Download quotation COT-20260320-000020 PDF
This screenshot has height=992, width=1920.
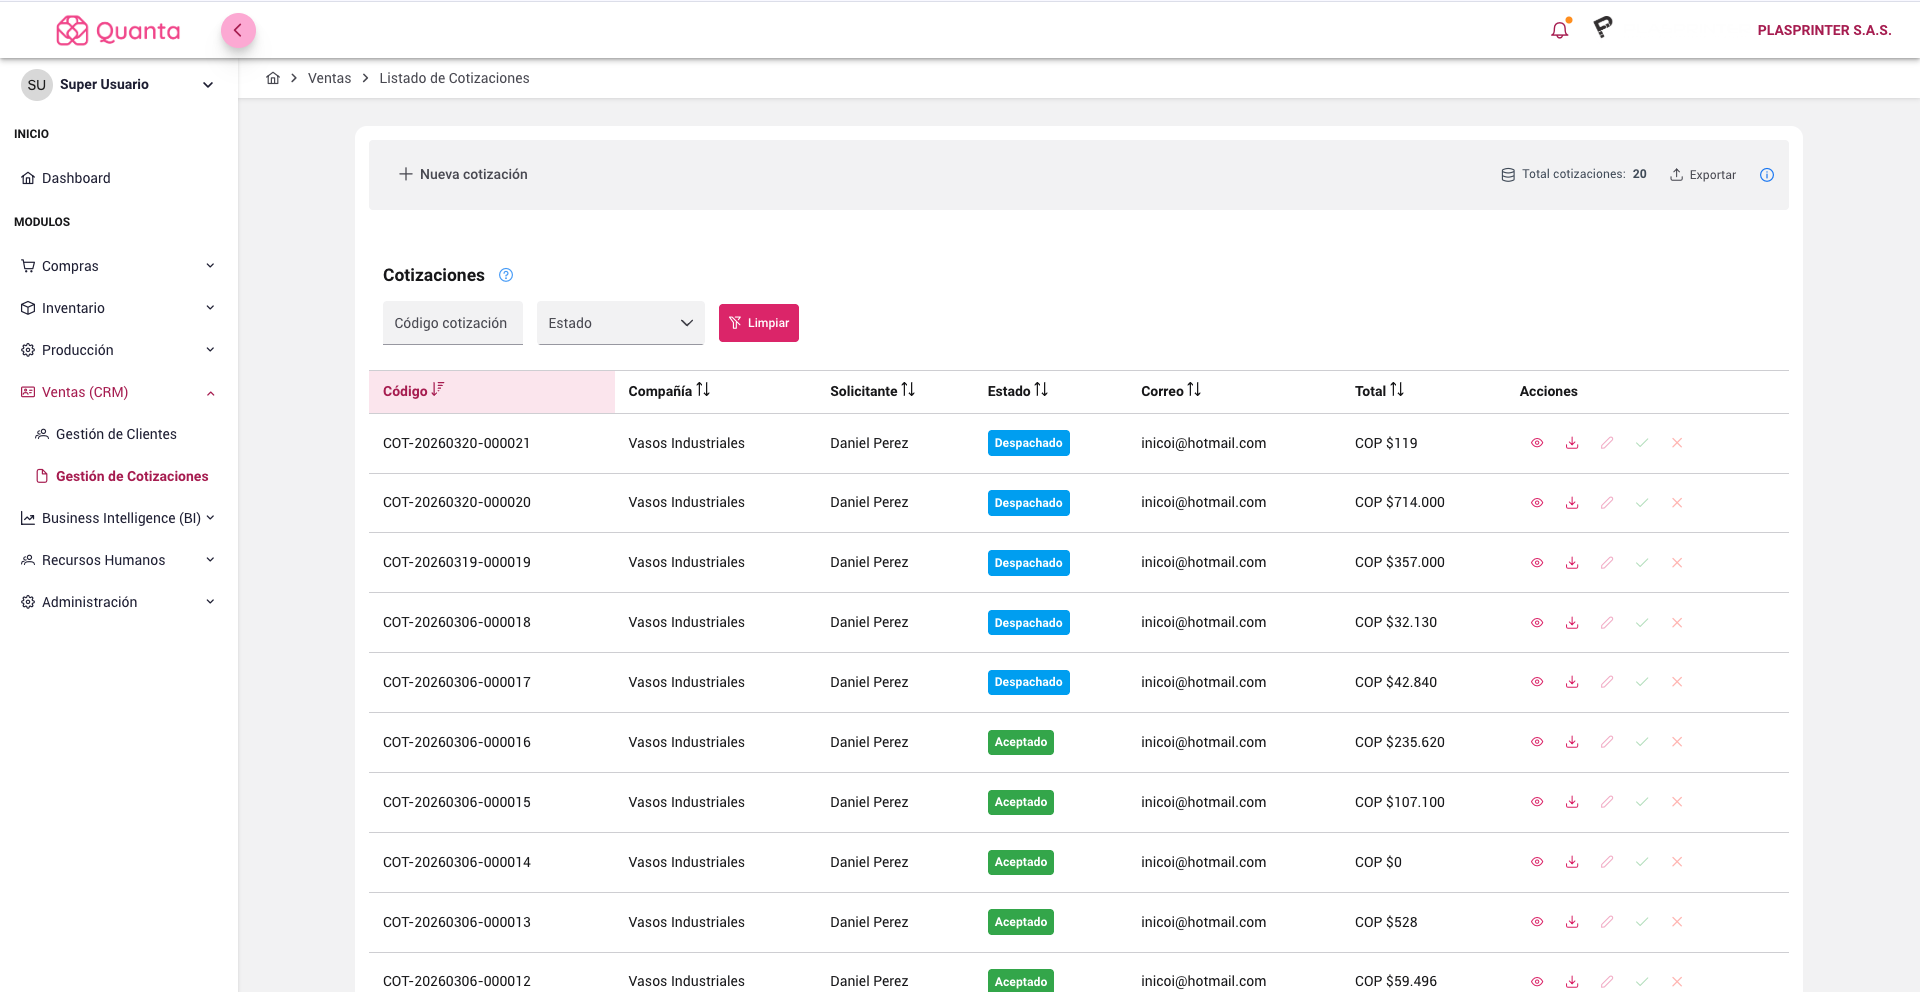(1572, 503)
